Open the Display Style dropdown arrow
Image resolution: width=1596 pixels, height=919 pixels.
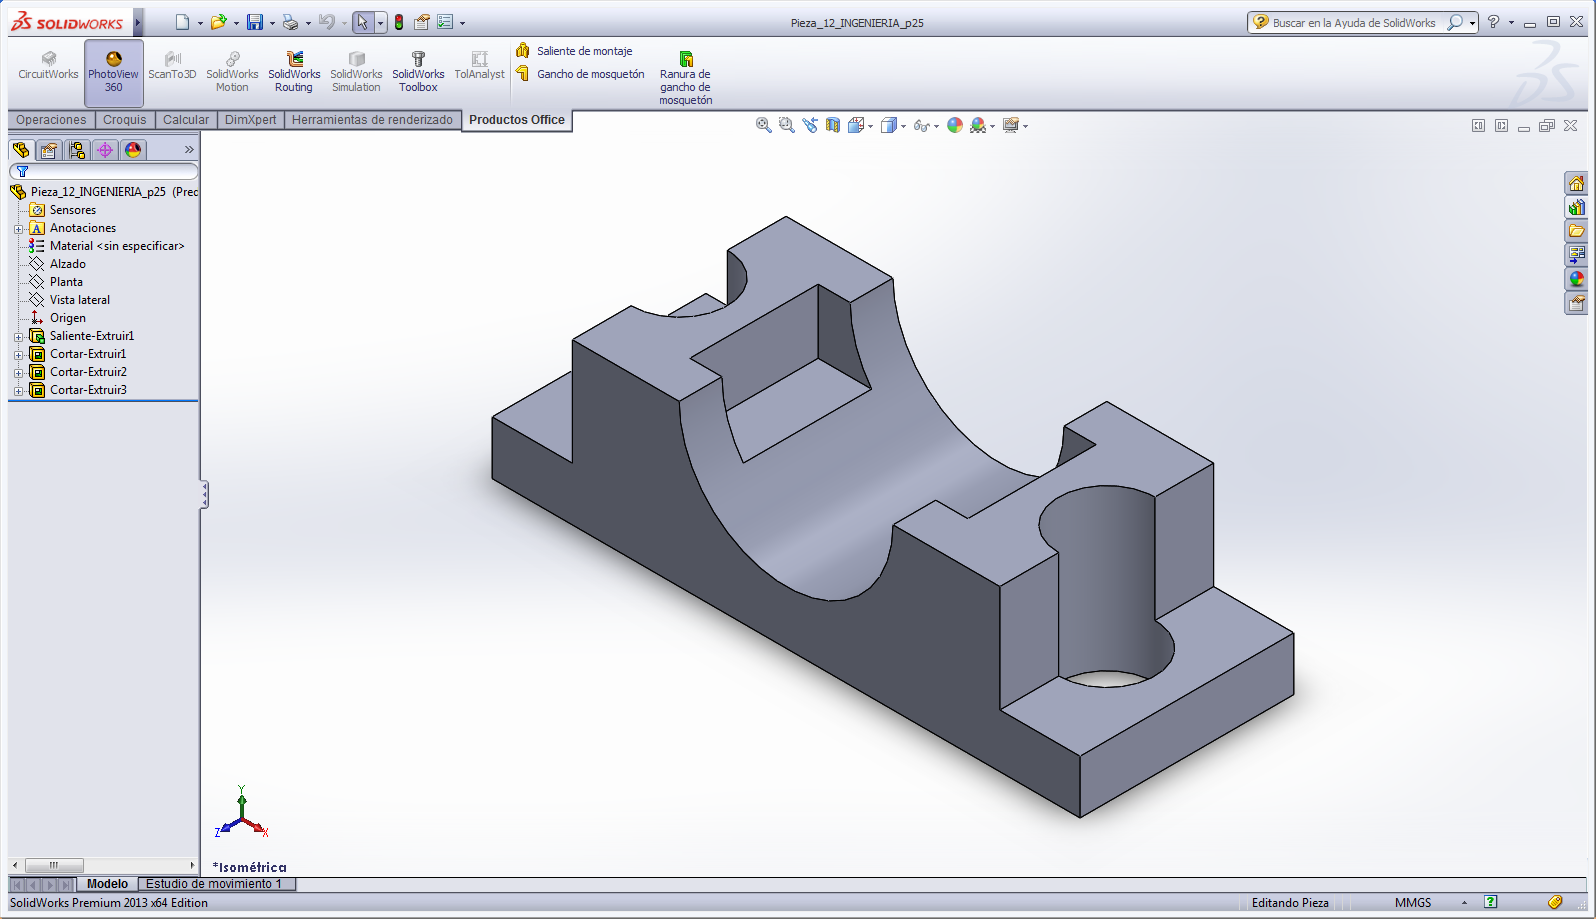click(x=903, y=126)
